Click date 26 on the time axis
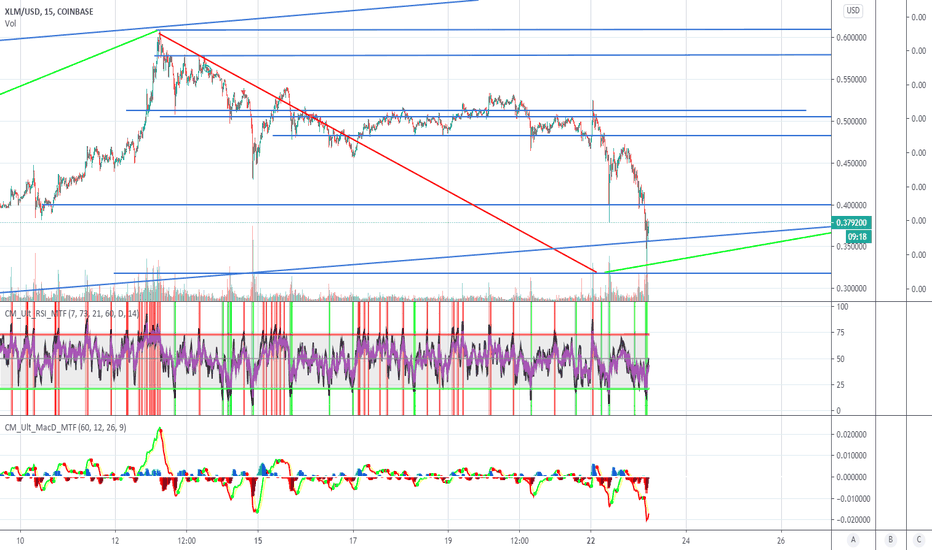 pyautogui.click(x=781, y=540)
